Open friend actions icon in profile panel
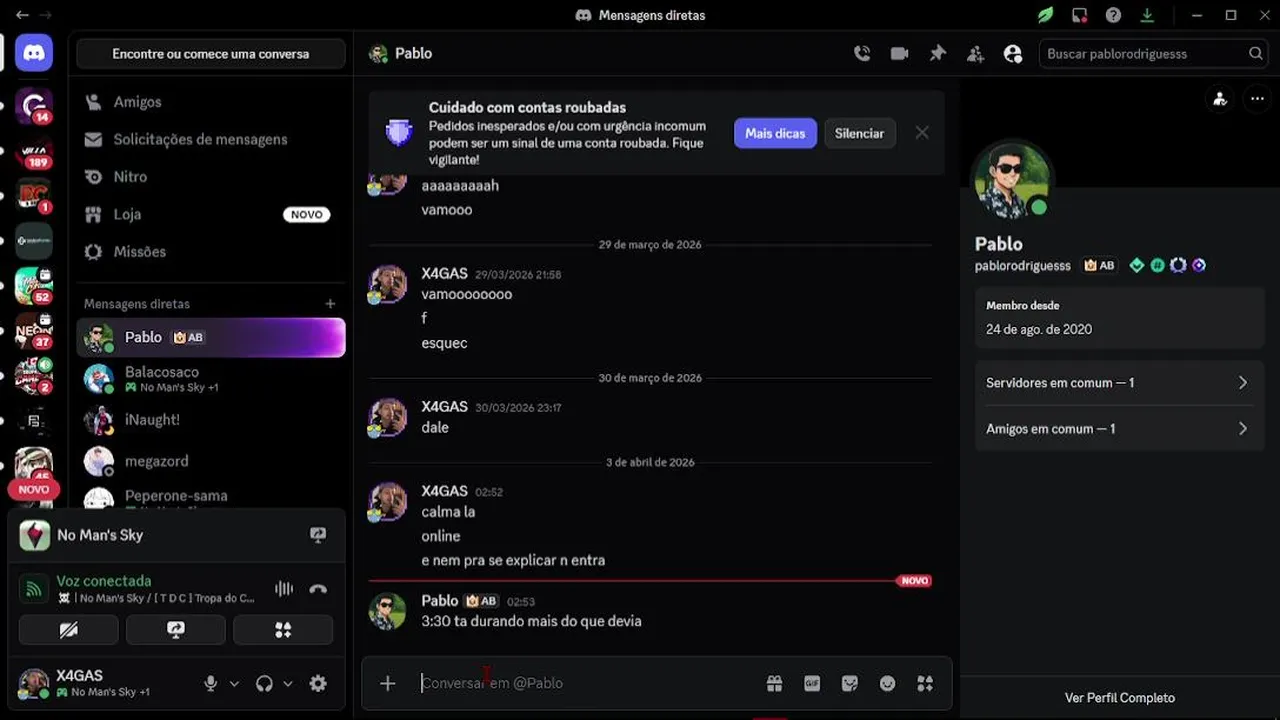 (x=1219, y=99)
